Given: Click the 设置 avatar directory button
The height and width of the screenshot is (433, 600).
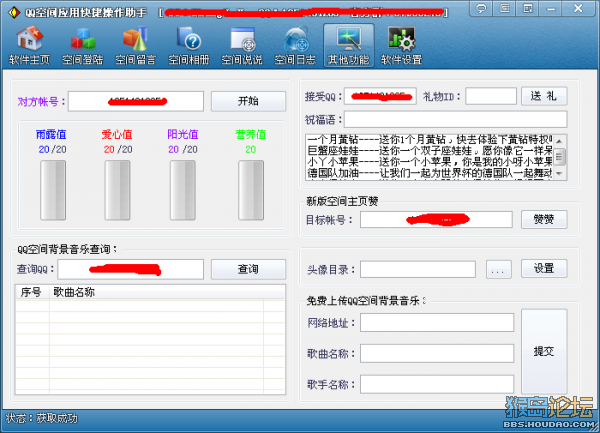Looking at the screenshot, I should 544,269.
